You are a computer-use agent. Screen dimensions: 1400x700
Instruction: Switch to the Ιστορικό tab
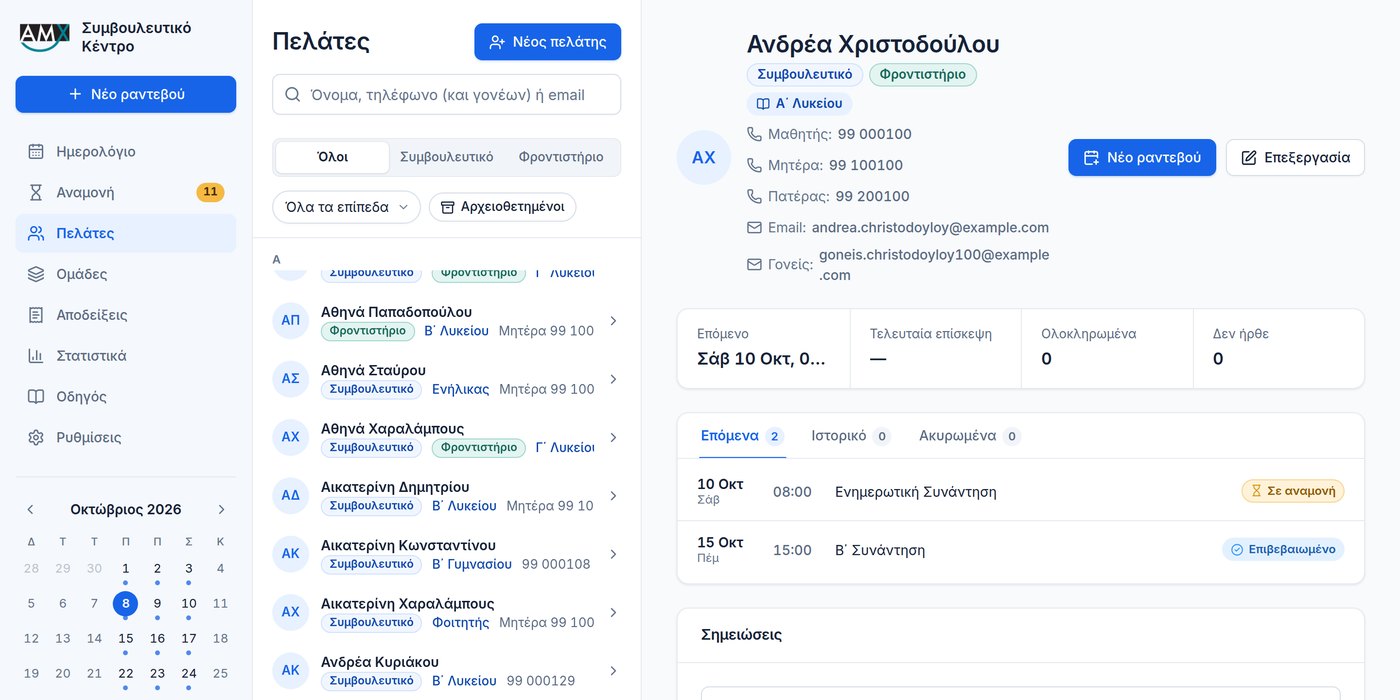point(851,436)
